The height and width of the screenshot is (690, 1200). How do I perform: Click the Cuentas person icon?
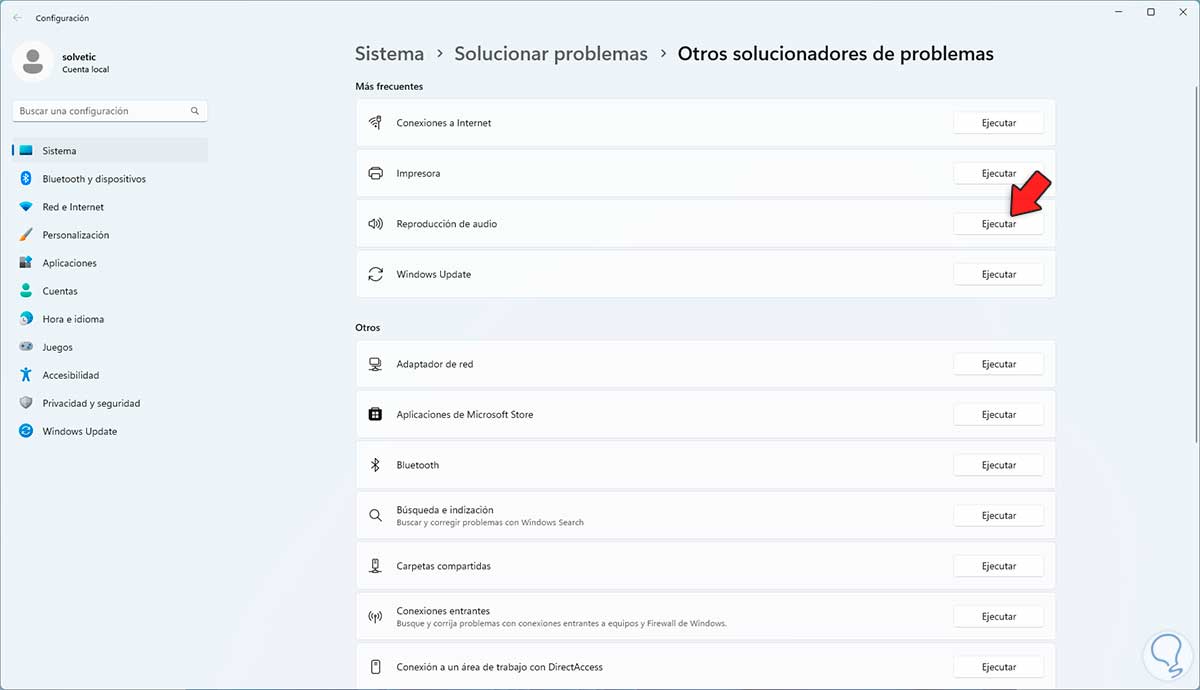click(26, 291)
